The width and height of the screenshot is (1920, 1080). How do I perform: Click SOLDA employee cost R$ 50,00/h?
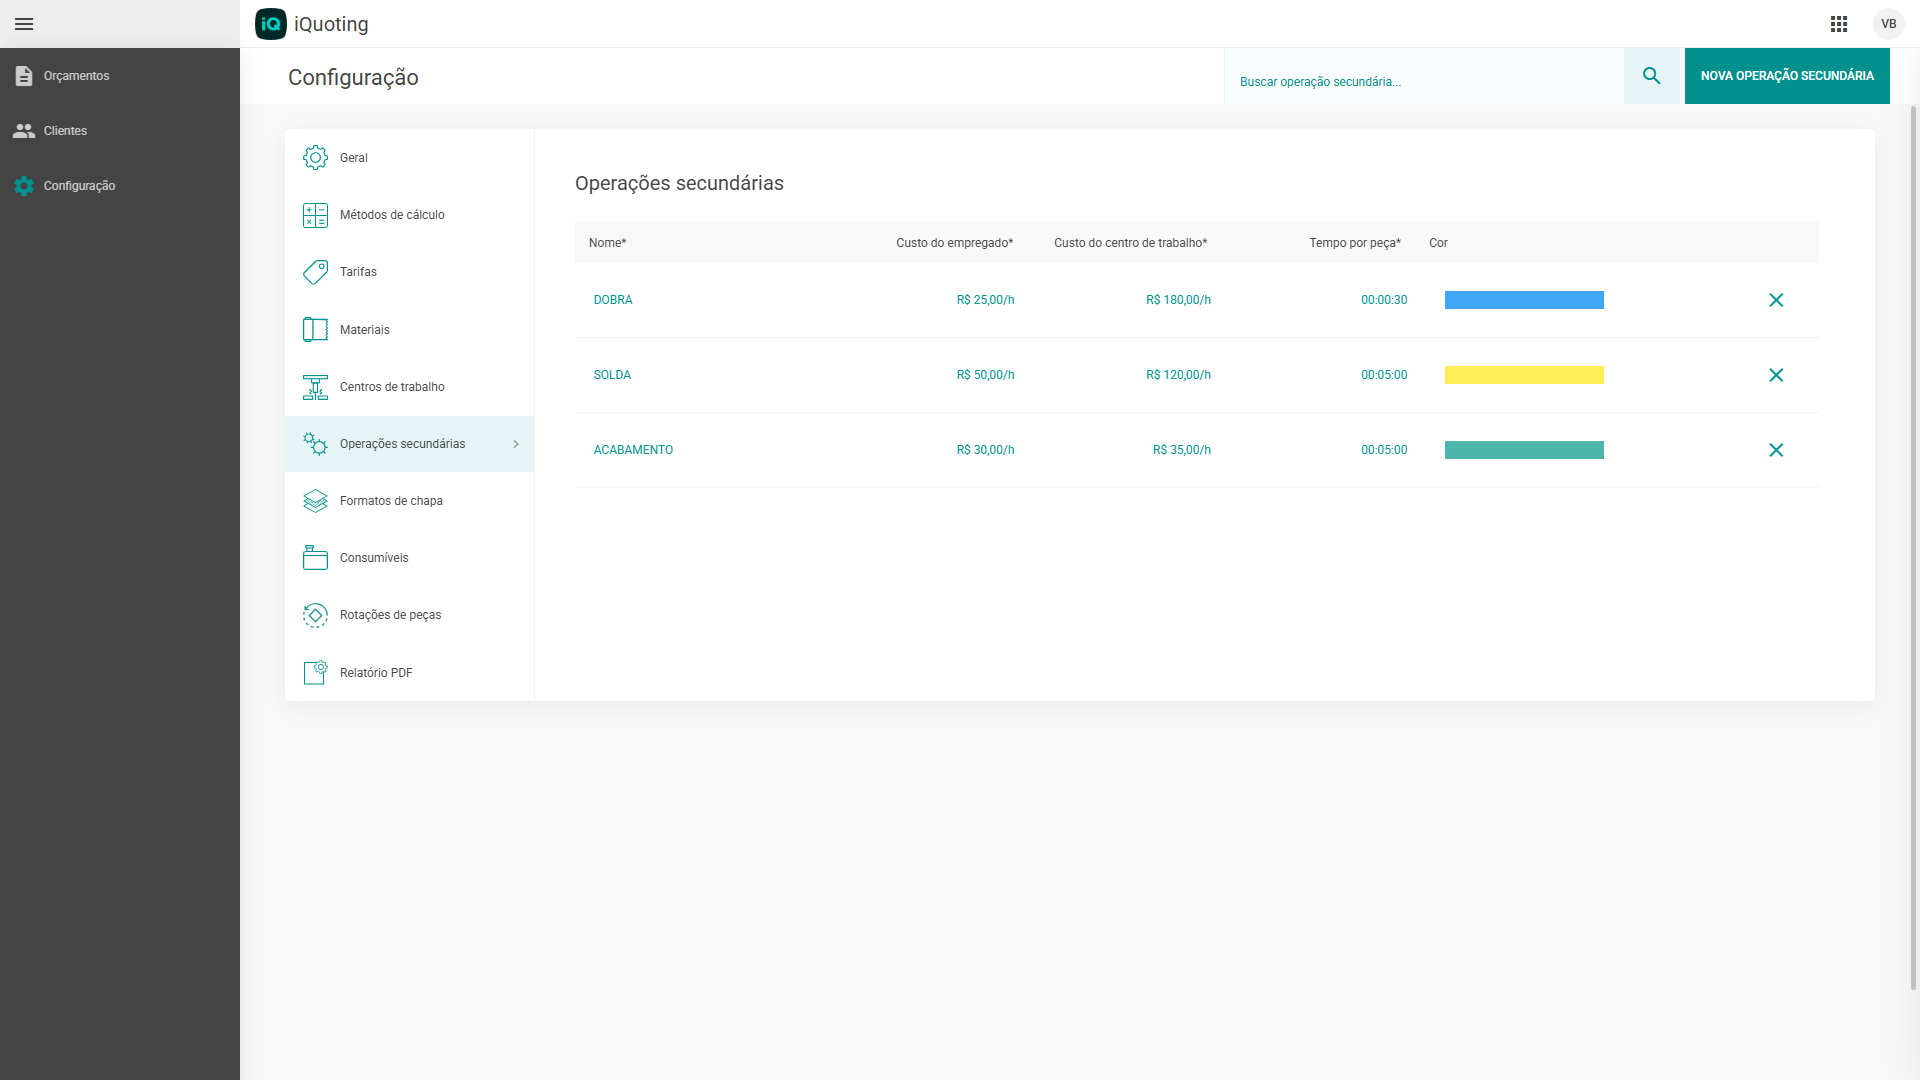[985, 375]
